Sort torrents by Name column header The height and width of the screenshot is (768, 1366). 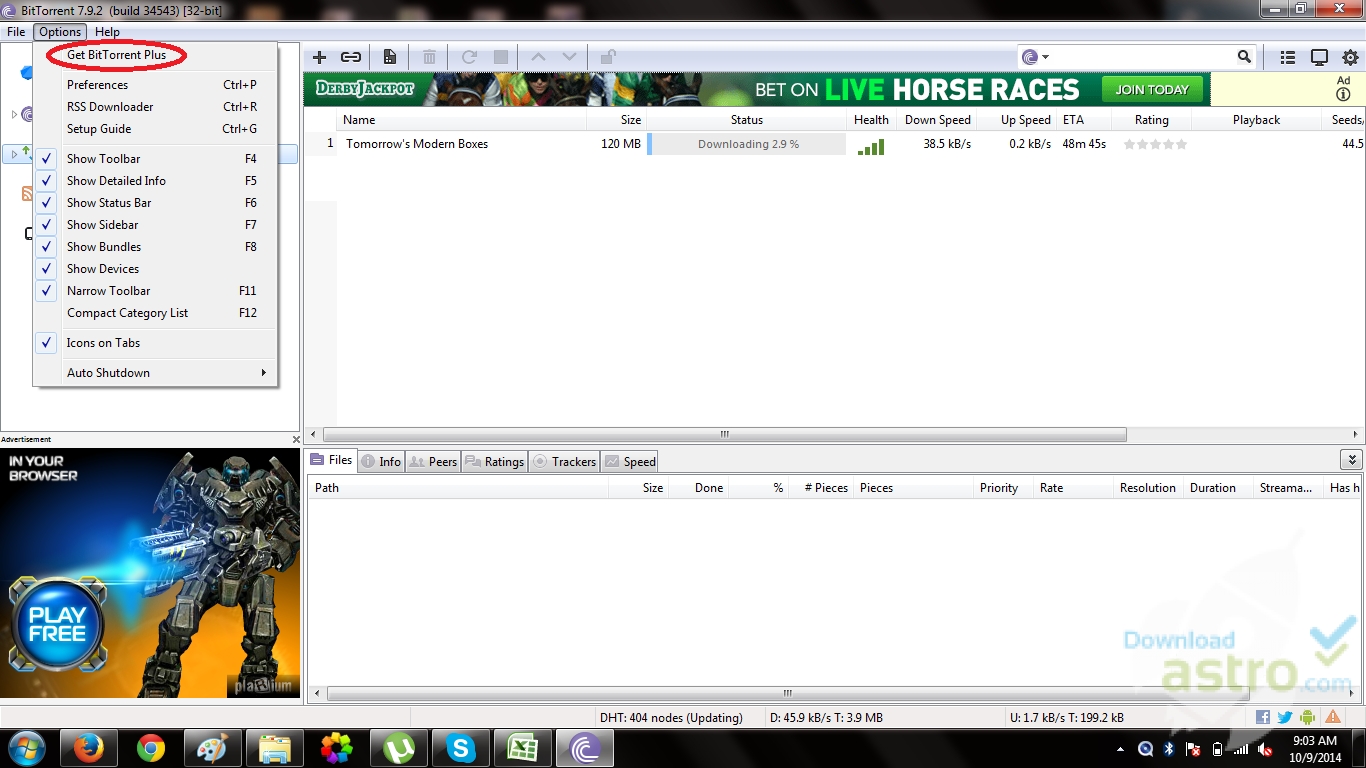tap(462, 120)
